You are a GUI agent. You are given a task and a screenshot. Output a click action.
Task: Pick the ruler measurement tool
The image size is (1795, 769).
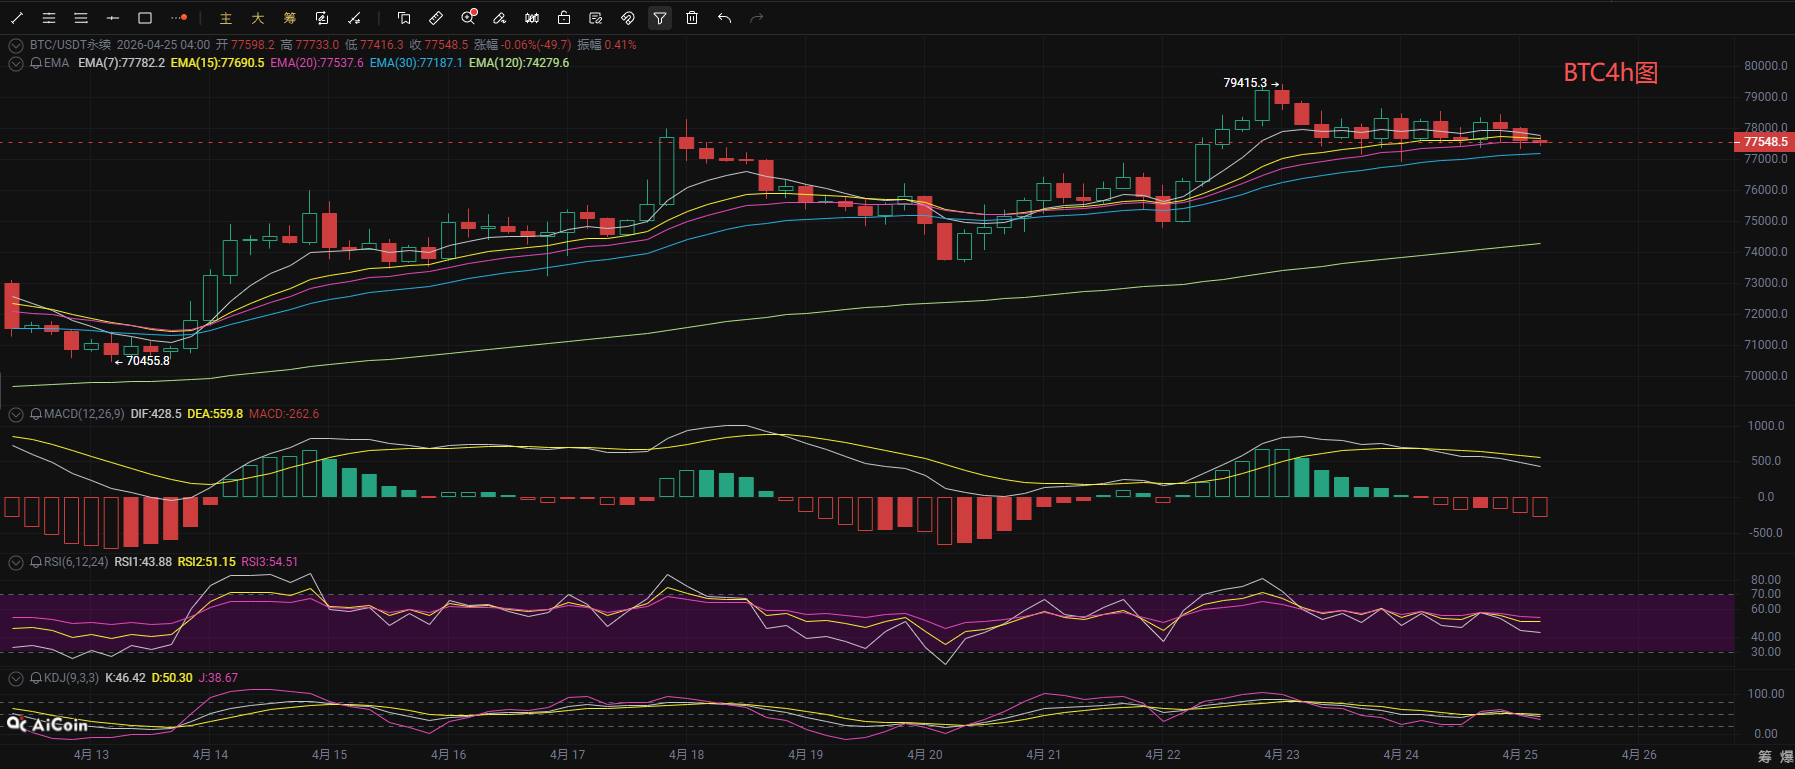[436, 18]
